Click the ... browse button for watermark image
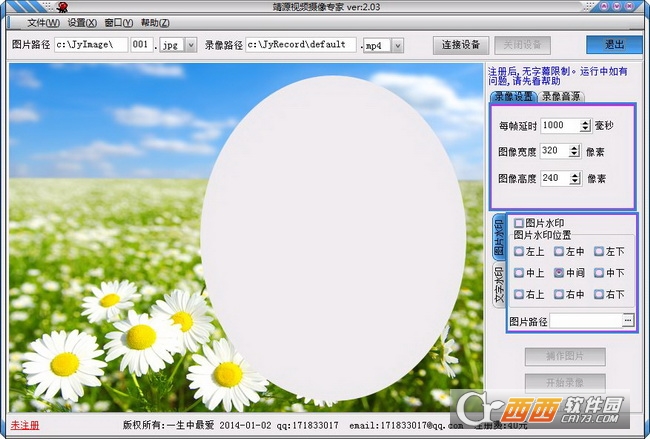 tap(628, 320)
